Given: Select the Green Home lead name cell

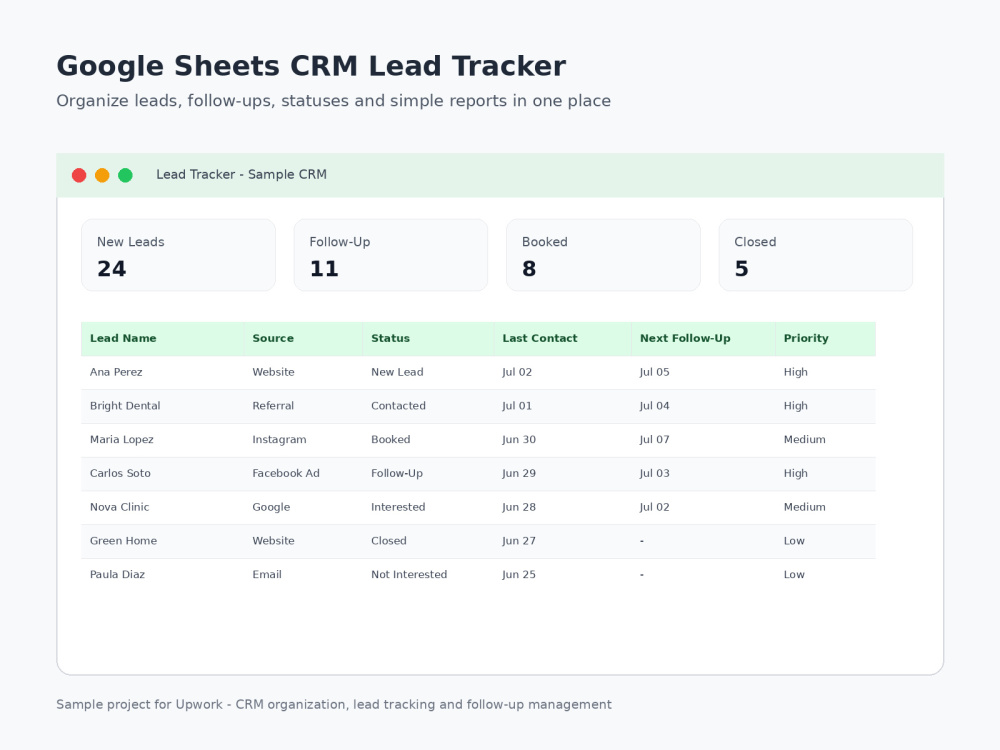Looking at the screenshot, I should 163,541.
